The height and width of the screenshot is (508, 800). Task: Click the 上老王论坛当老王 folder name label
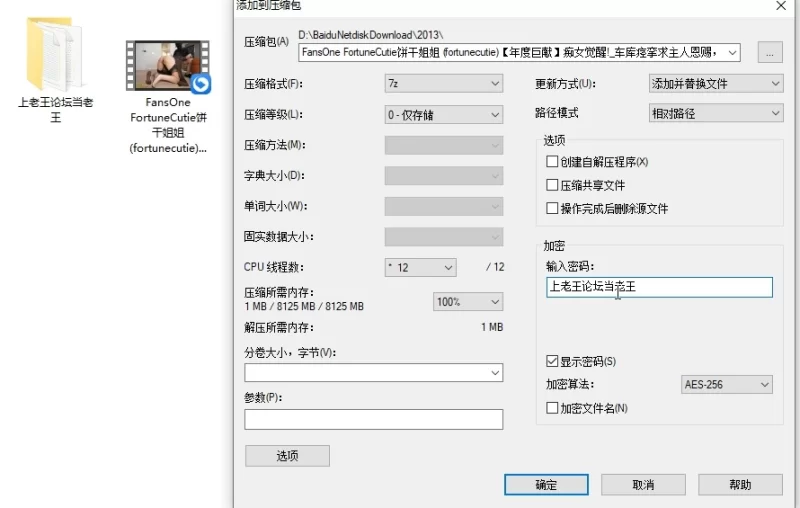56,110
